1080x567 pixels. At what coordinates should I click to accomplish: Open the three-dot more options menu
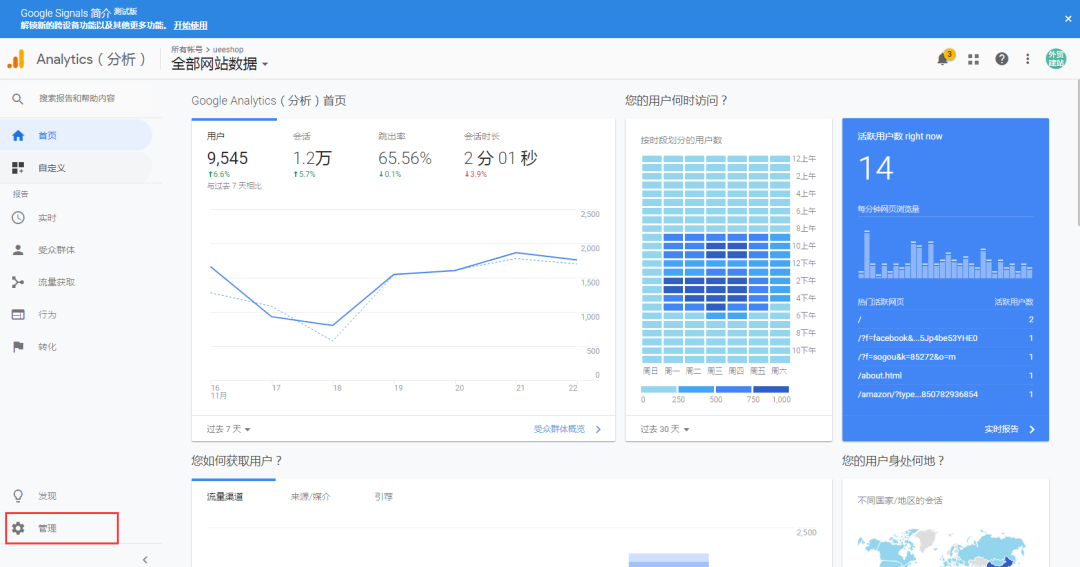1028,59
